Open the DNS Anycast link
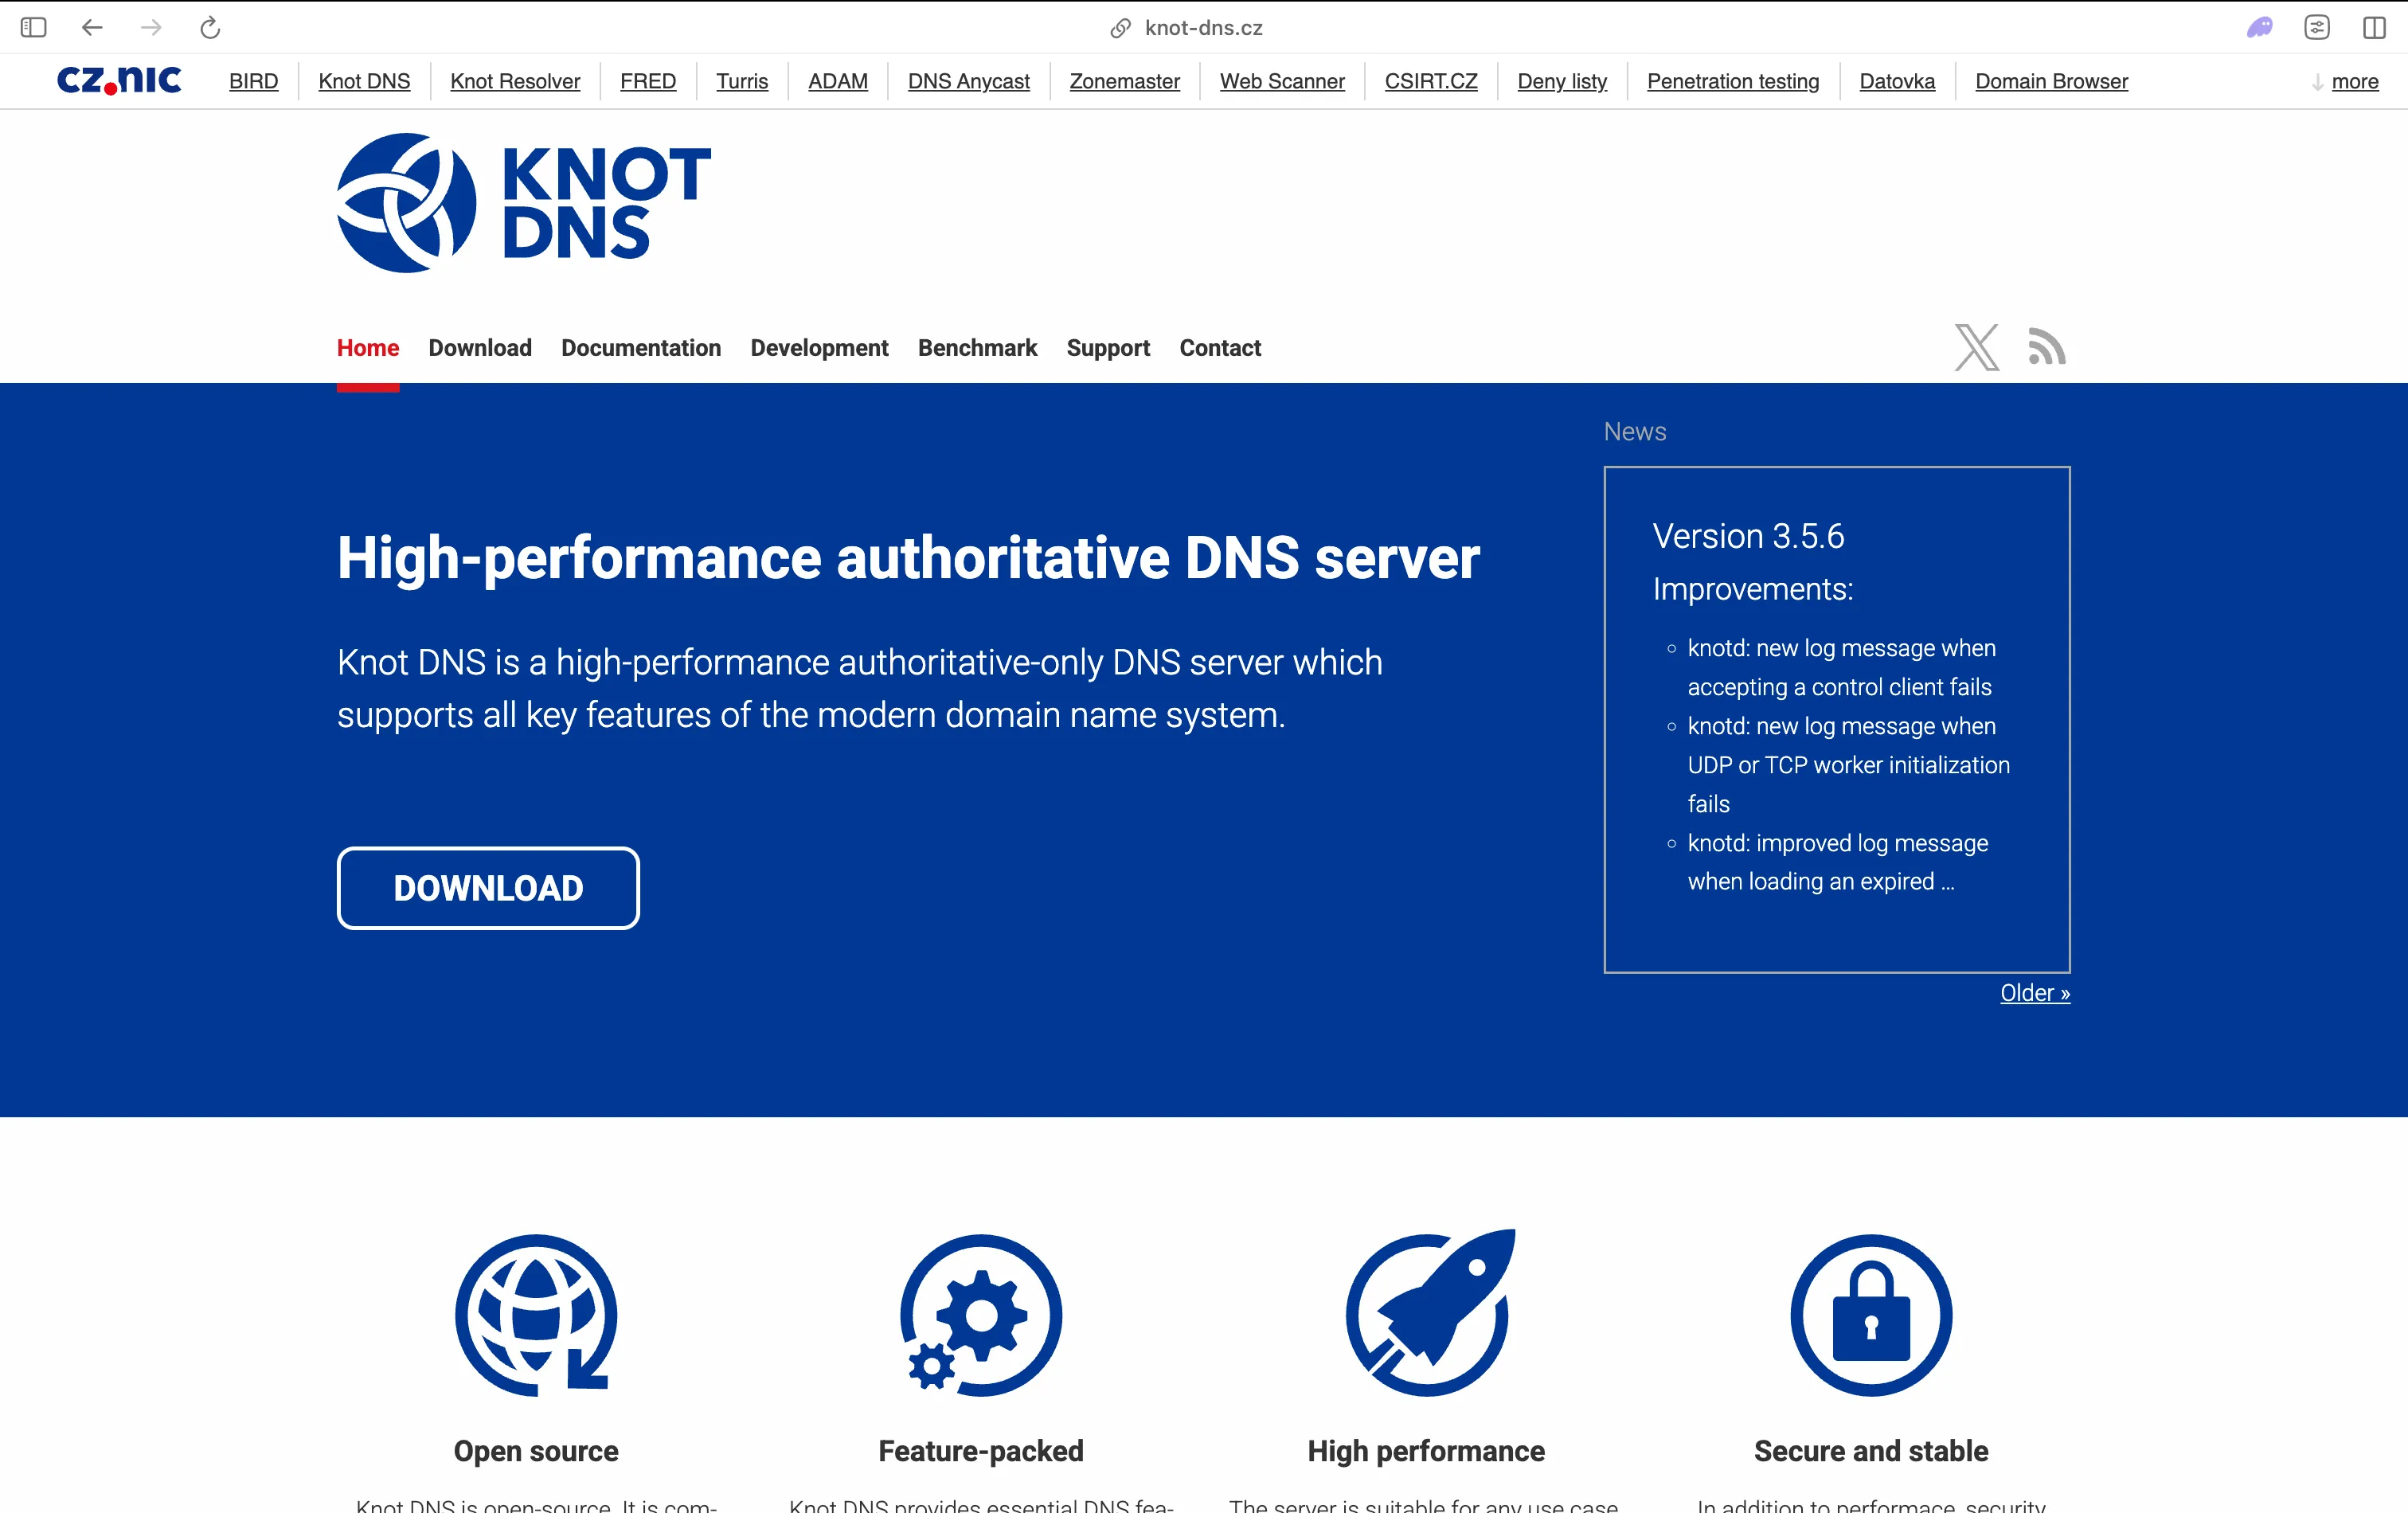2408x1513 pixels. point(969,81)
